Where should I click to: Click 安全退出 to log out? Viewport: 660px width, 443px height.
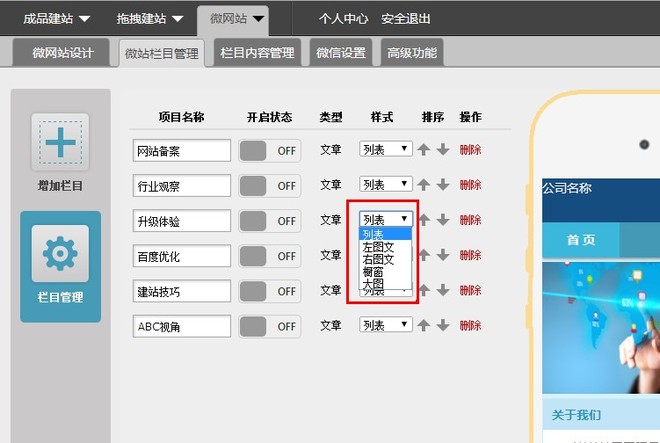(405, 18)
